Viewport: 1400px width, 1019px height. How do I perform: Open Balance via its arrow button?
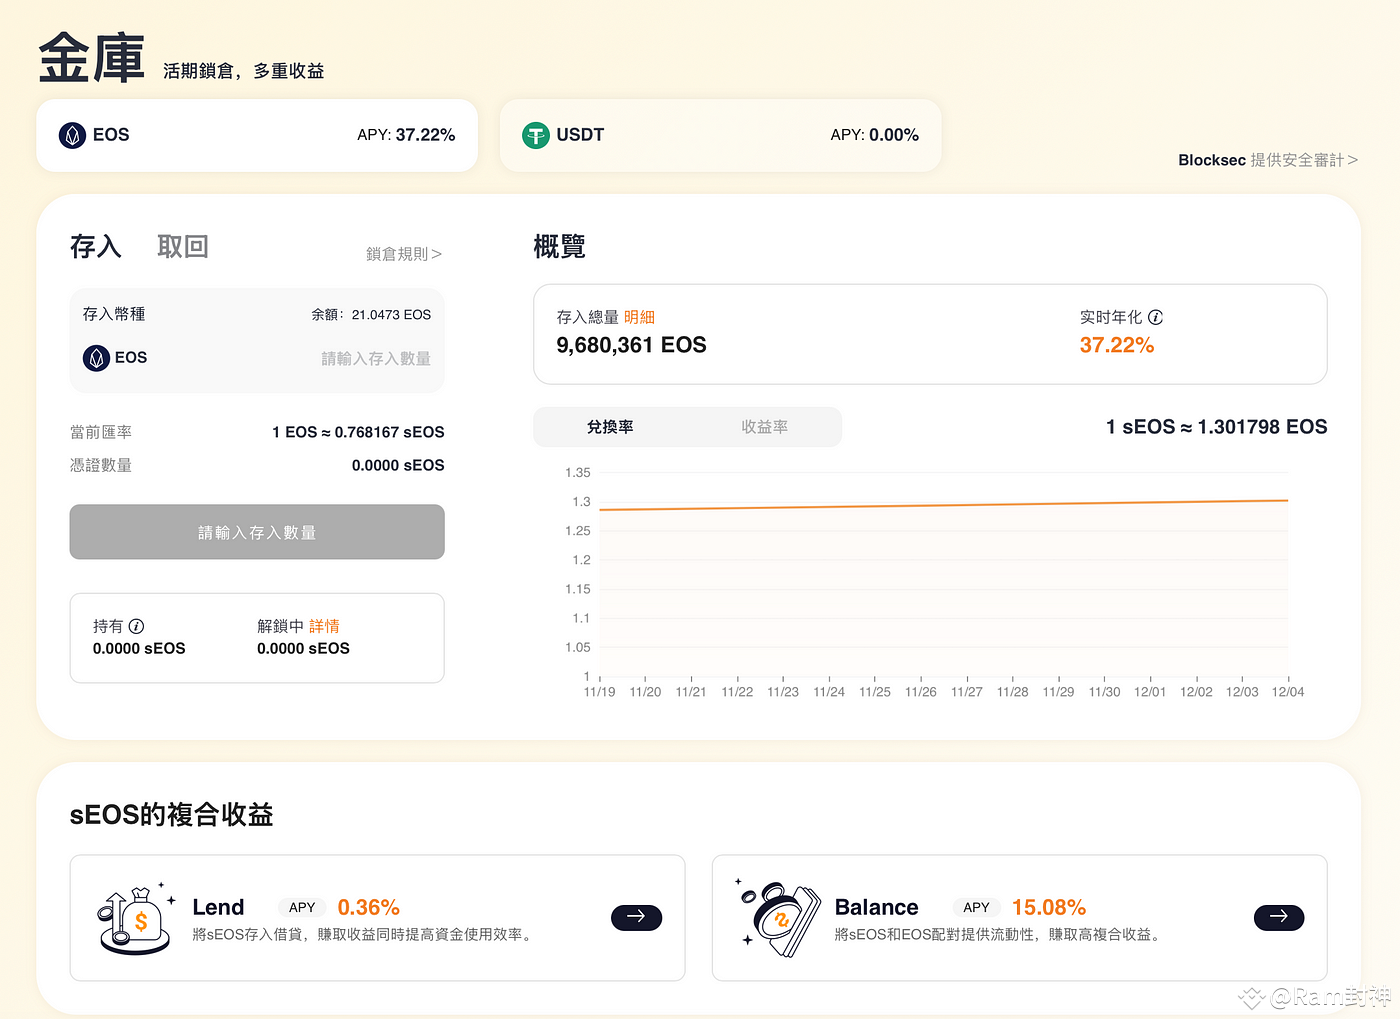click(1278, 917)
